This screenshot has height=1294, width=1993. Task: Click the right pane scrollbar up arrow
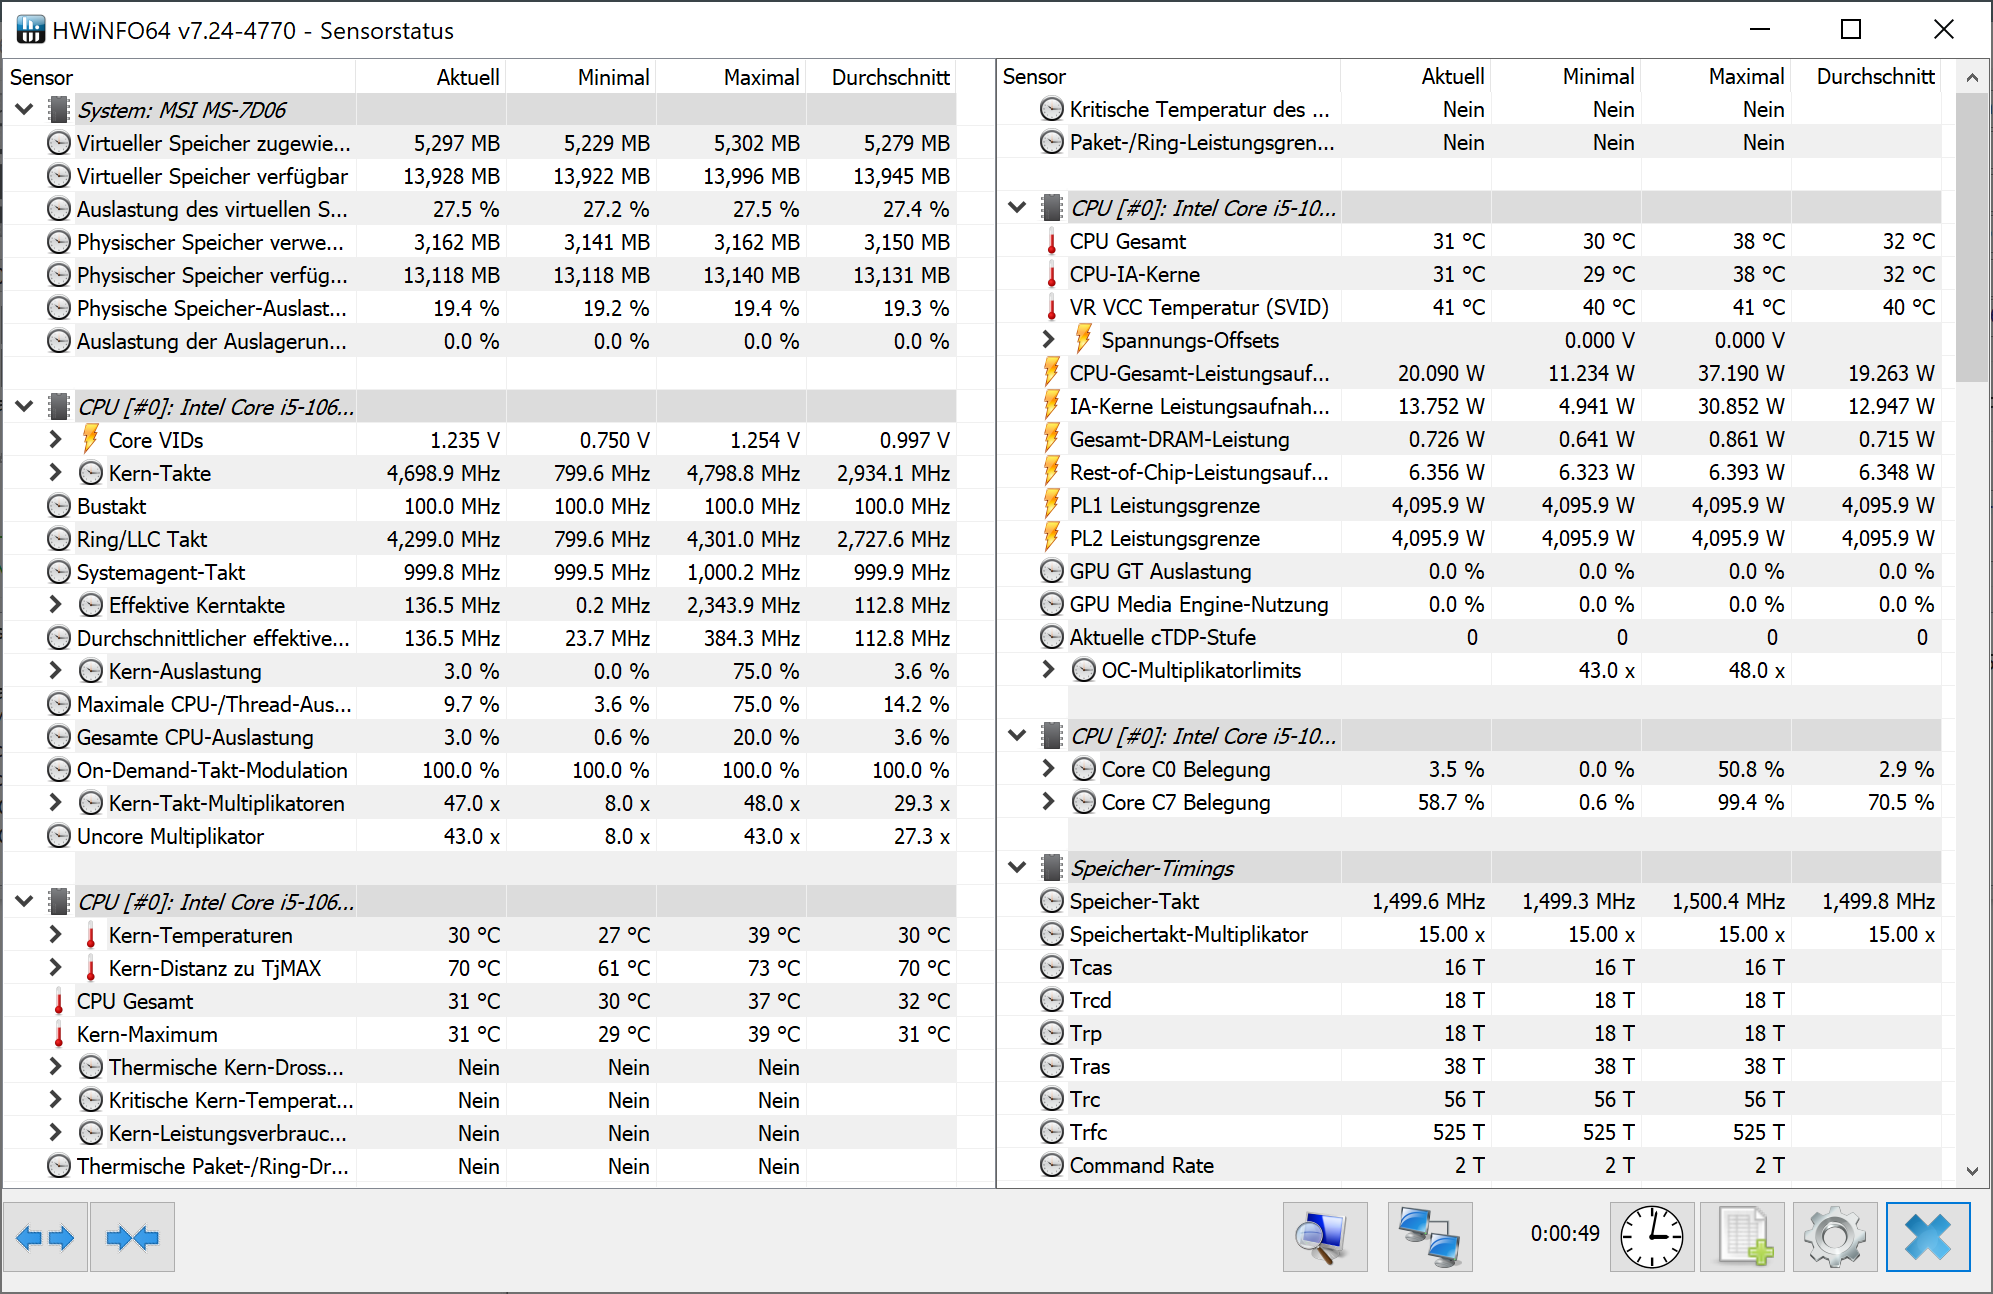pyautogui.click(x=1972, y=77)
